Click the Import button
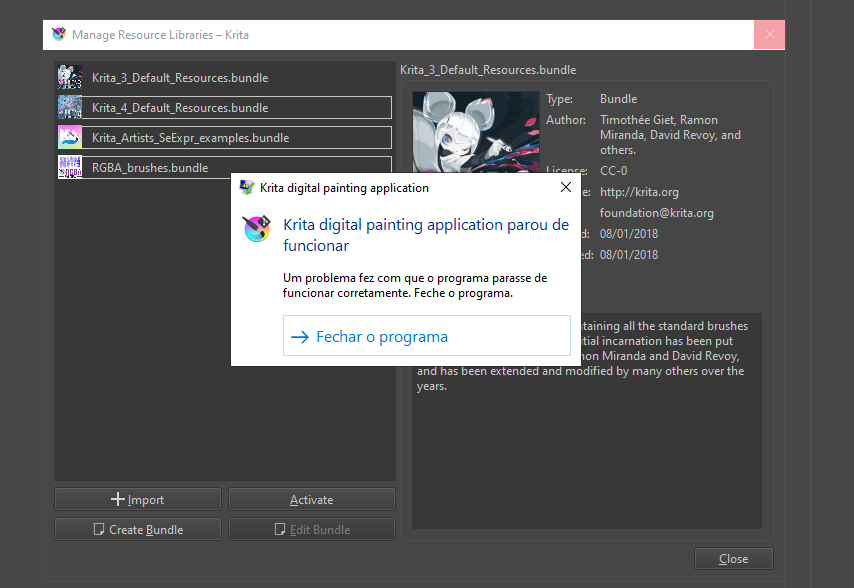 [138, 499]
